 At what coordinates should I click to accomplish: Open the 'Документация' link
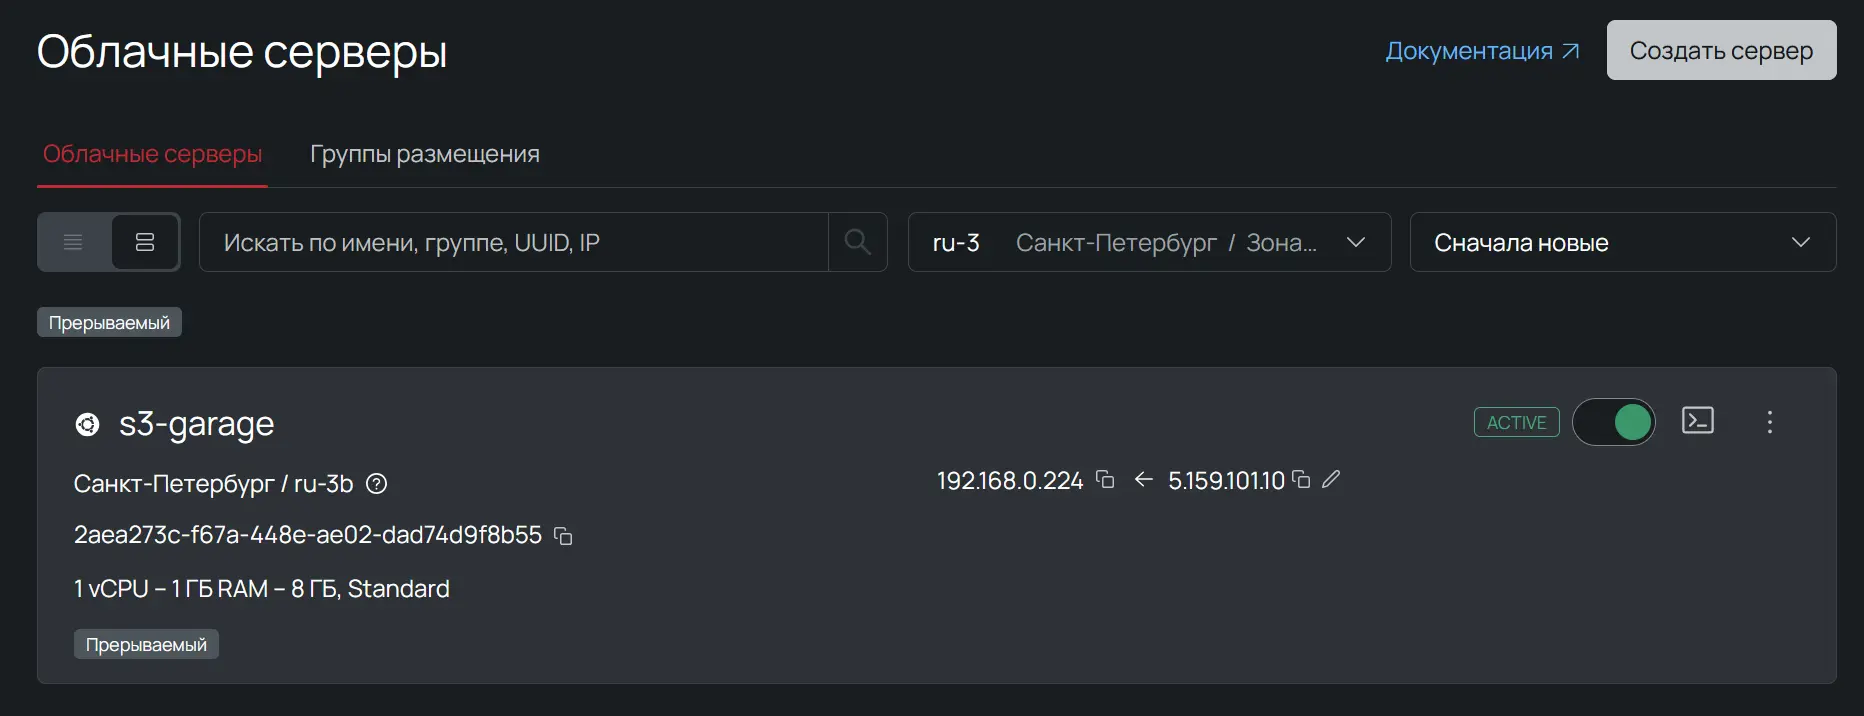point(1481,51)
